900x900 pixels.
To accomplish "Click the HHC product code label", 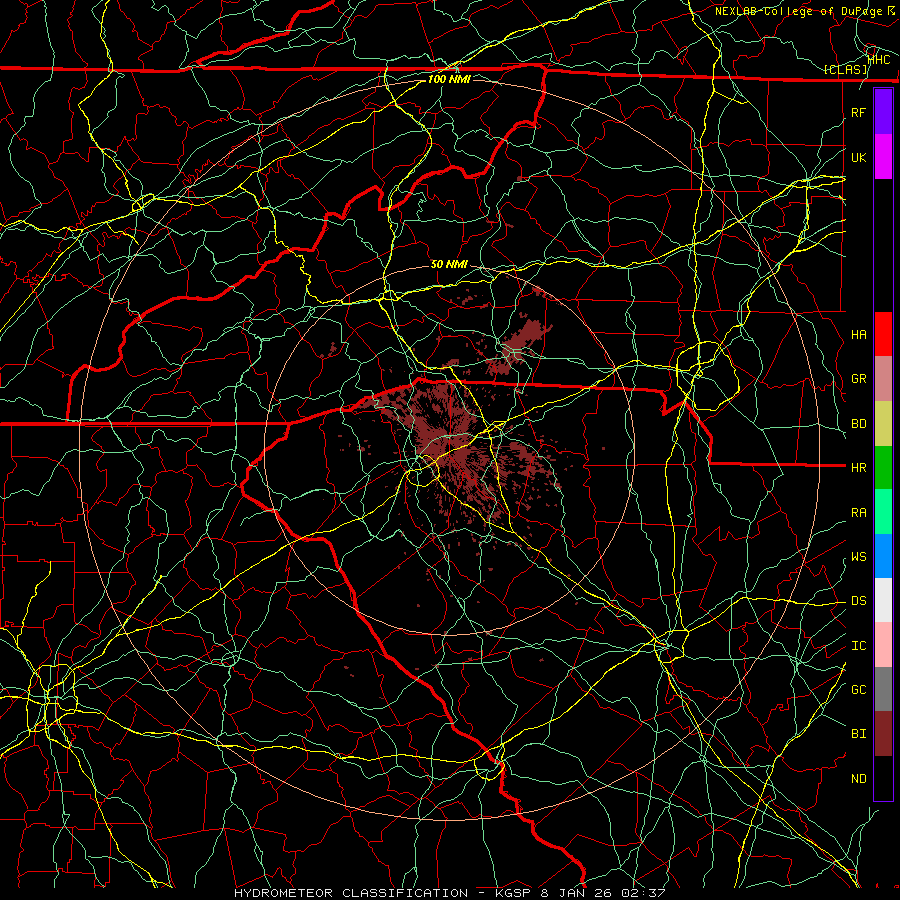I will pyautogui.click(x=879, y=59).
